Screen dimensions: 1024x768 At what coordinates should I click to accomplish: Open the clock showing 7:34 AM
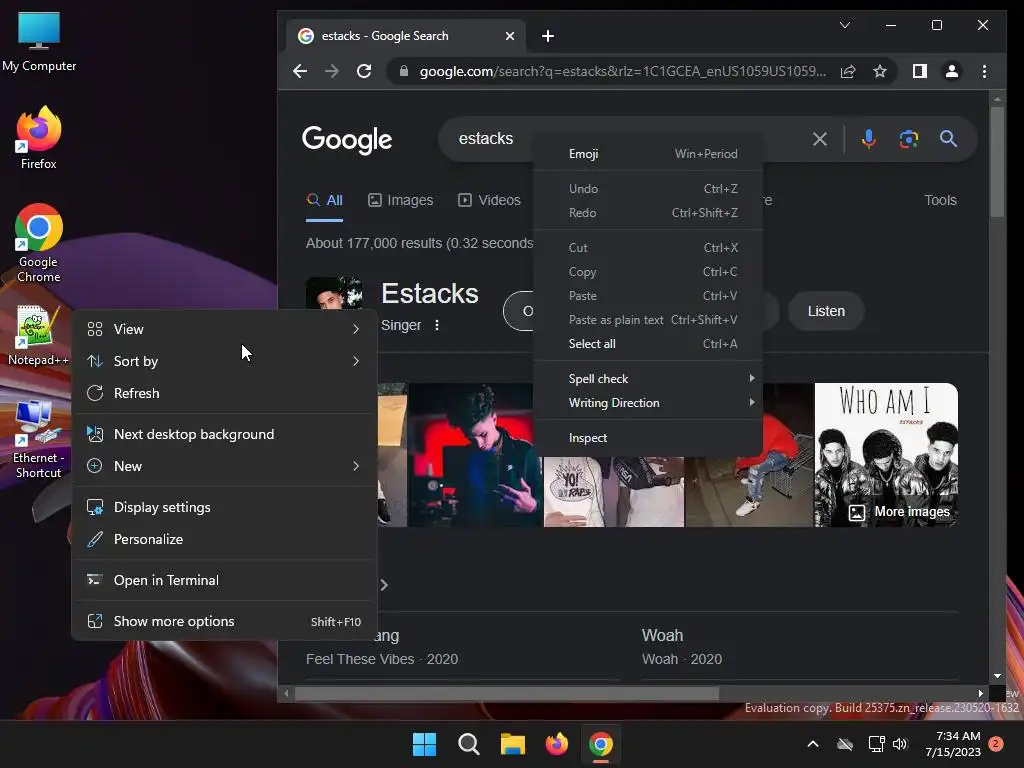pyautogui.click(x=952, y=744)
